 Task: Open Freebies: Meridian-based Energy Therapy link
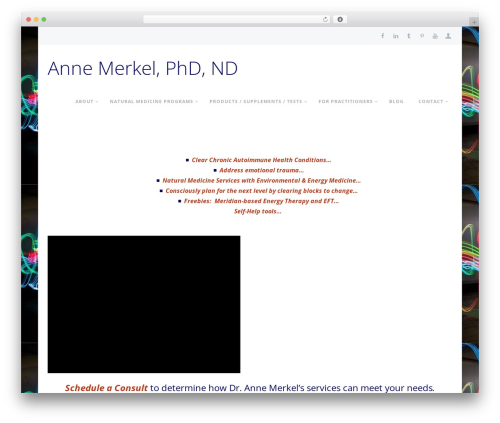tap(261, 201)
